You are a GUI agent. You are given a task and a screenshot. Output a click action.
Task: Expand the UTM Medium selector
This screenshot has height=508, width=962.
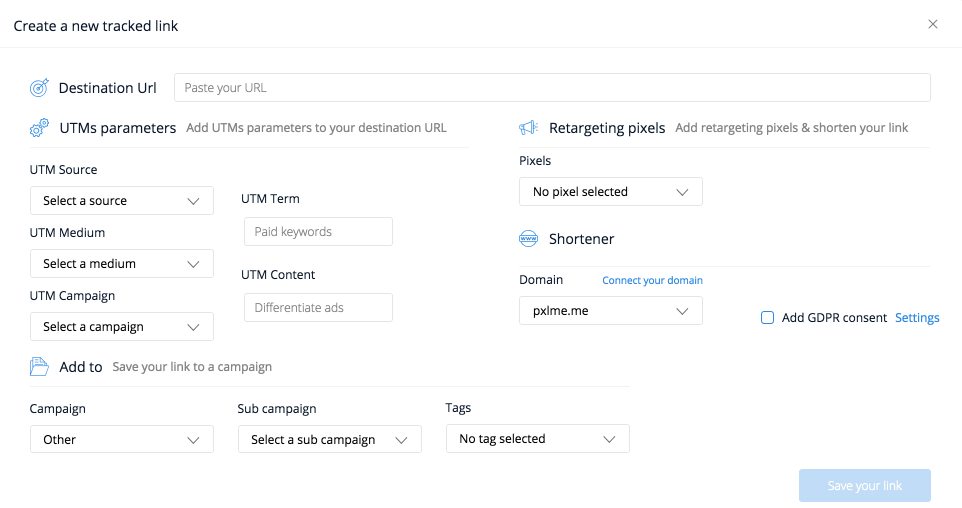(x=122, y=264)
